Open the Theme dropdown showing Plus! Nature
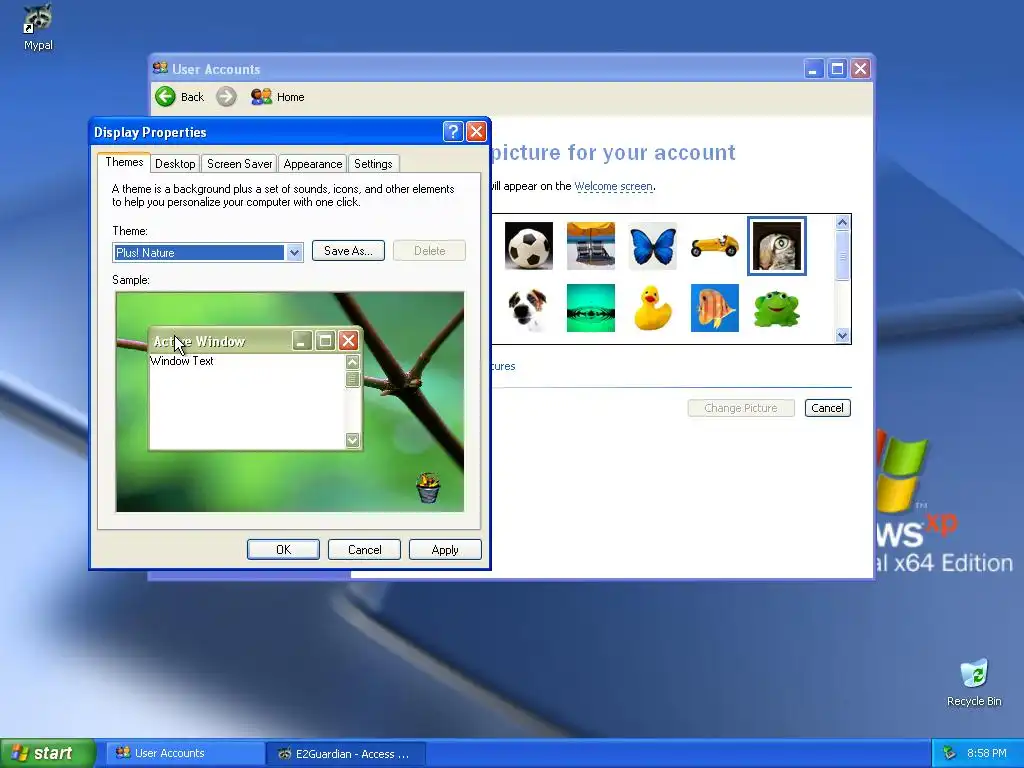Screen dimensions: 1024x768 [295, 252]
